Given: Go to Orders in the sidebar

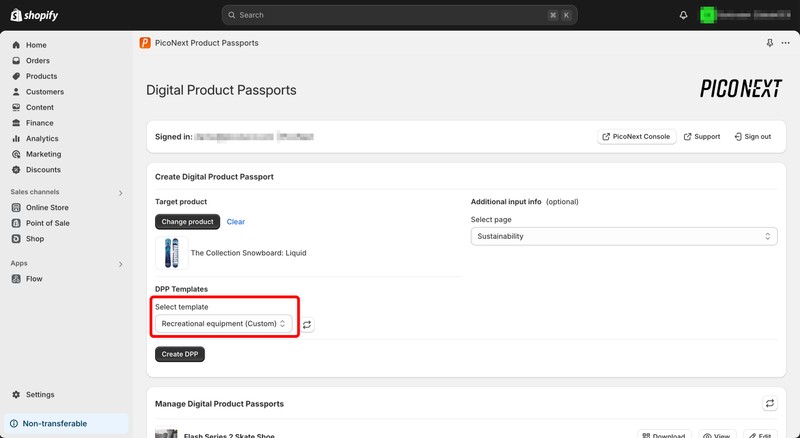Looking at the screenshot, I should point(36,61).
